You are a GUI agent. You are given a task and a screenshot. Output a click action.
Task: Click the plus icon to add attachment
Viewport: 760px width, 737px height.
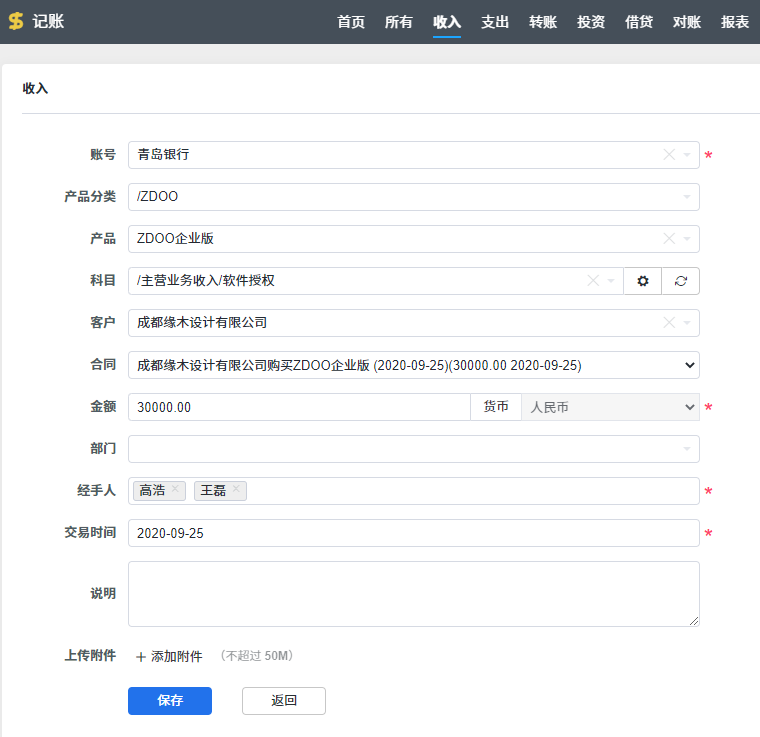tap(141, 657)
